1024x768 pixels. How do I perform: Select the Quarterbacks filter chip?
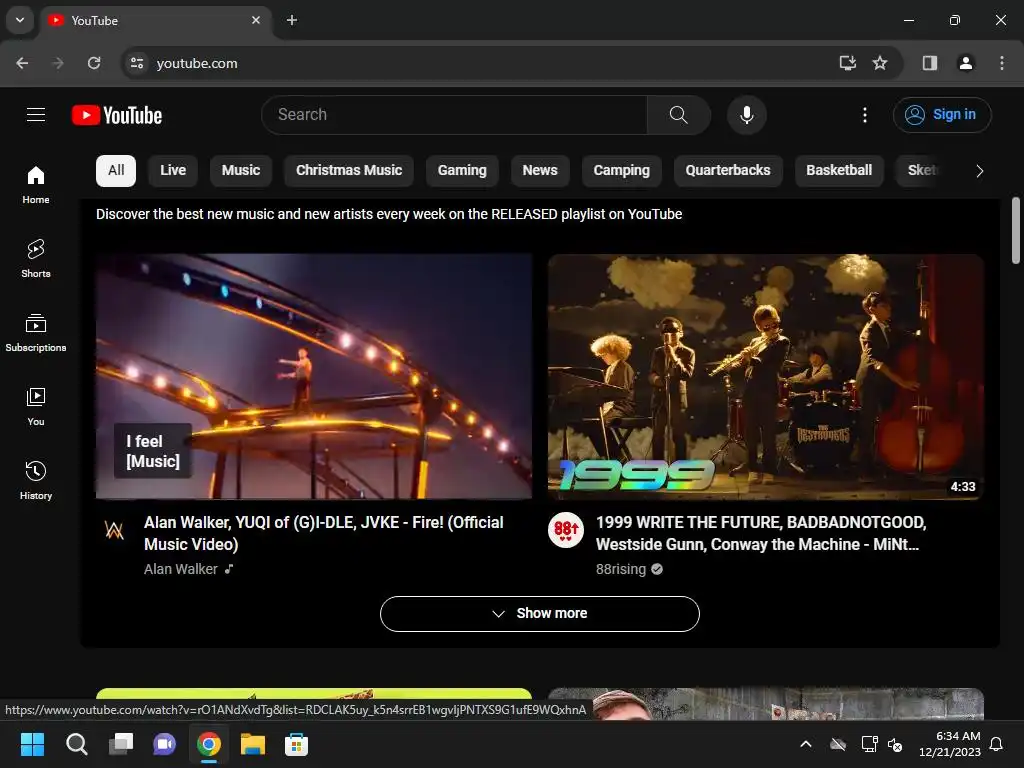[x=728, y=170]
